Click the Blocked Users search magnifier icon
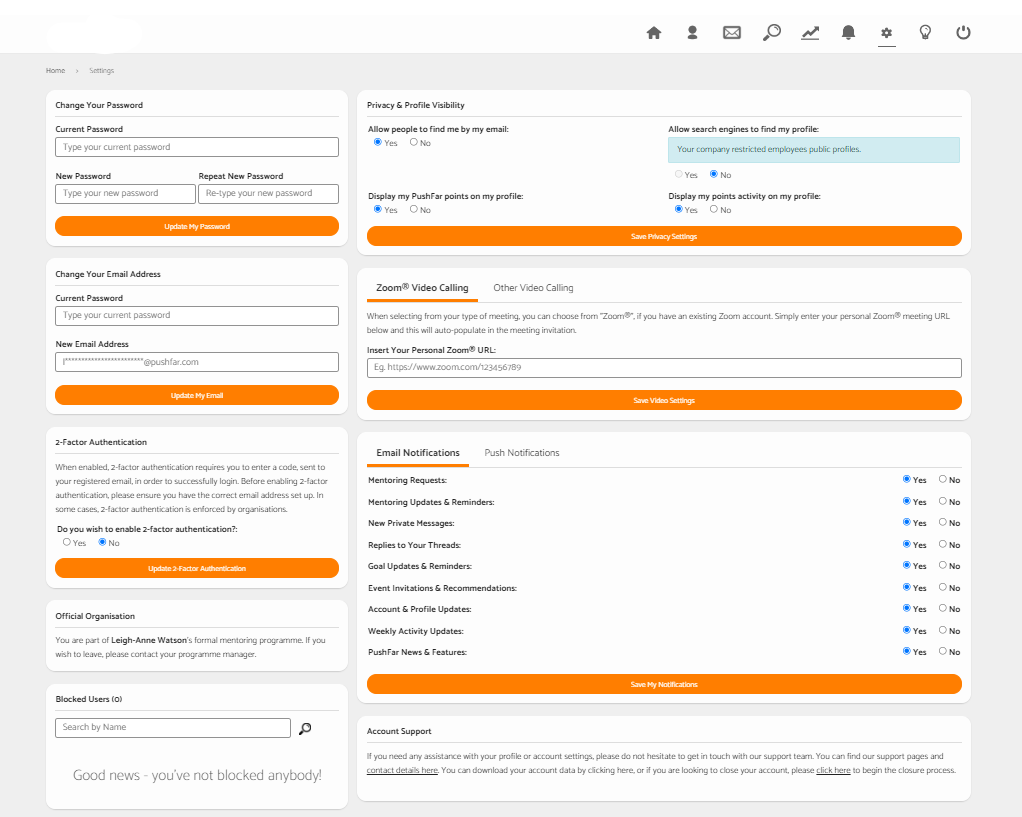Screen dimensions: 1022x817 [305, 728]
